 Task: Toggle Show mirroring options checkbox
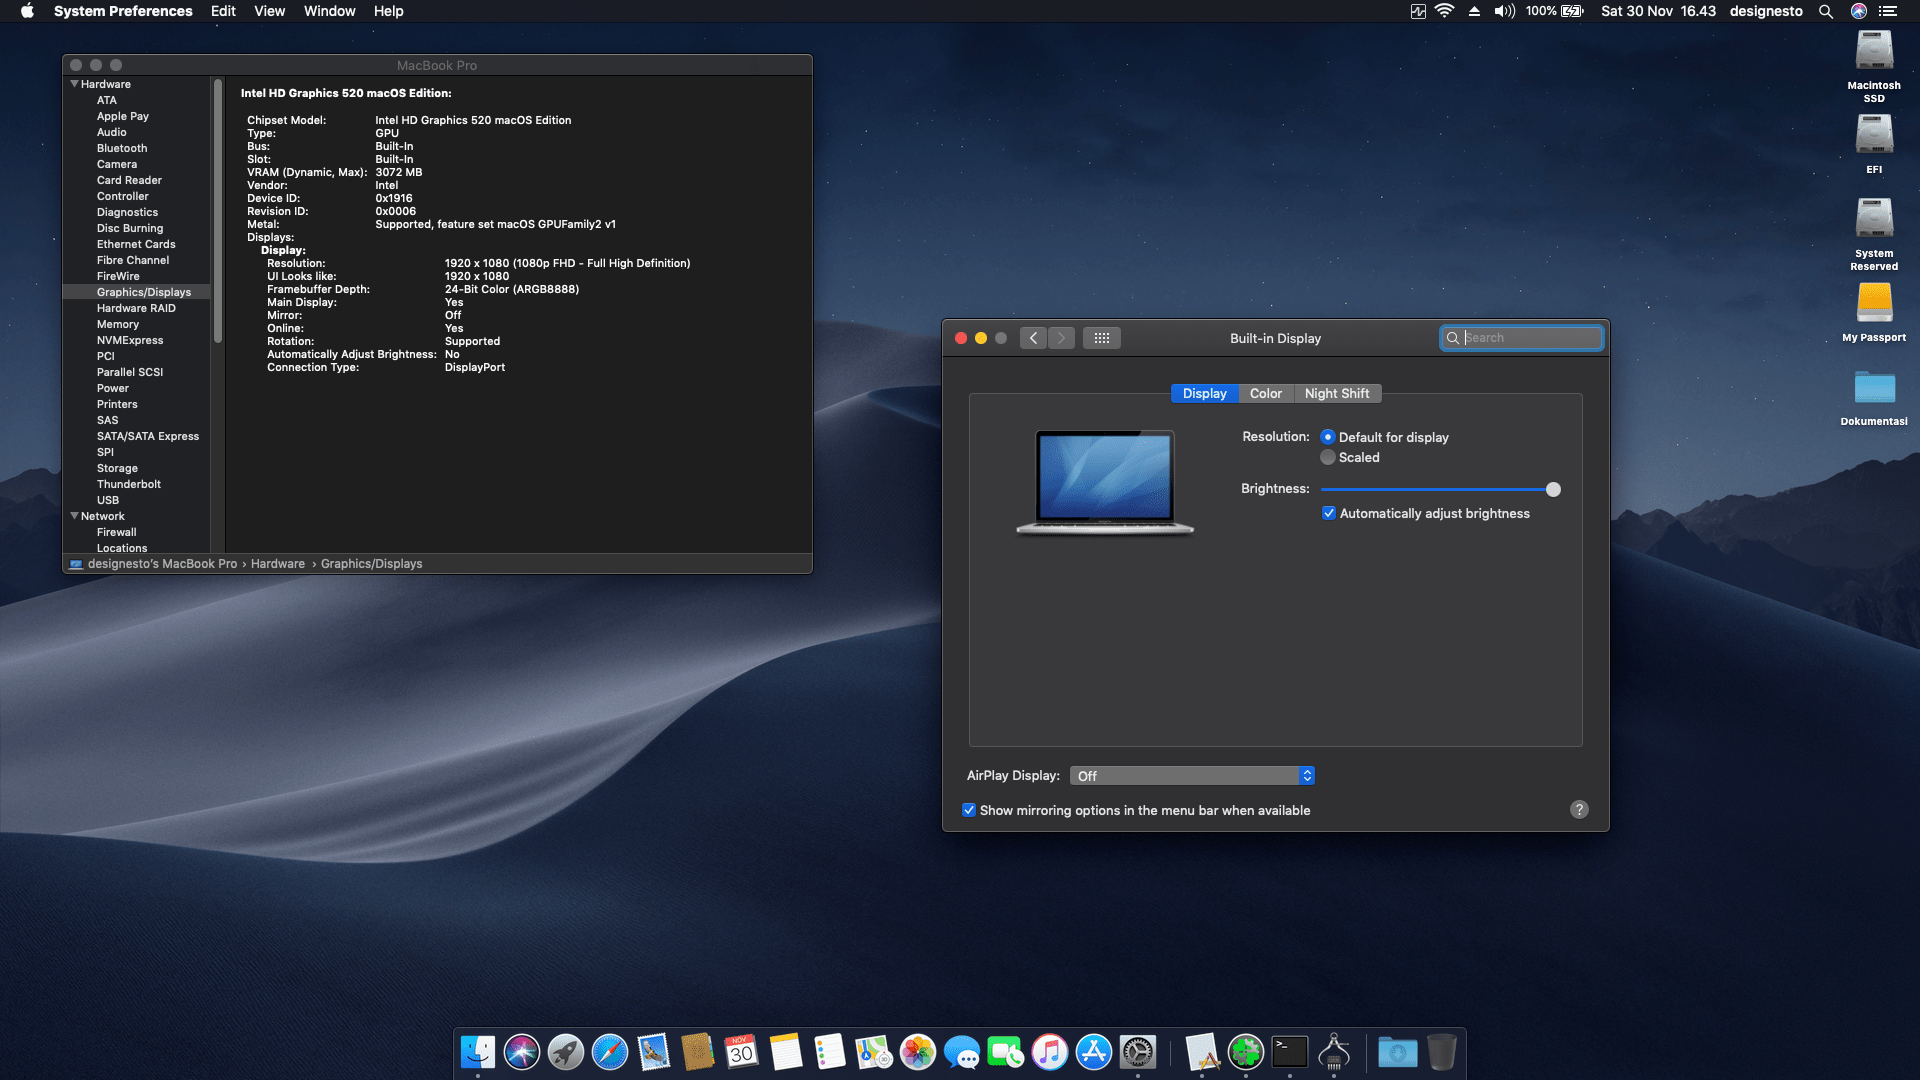(969, 810)
